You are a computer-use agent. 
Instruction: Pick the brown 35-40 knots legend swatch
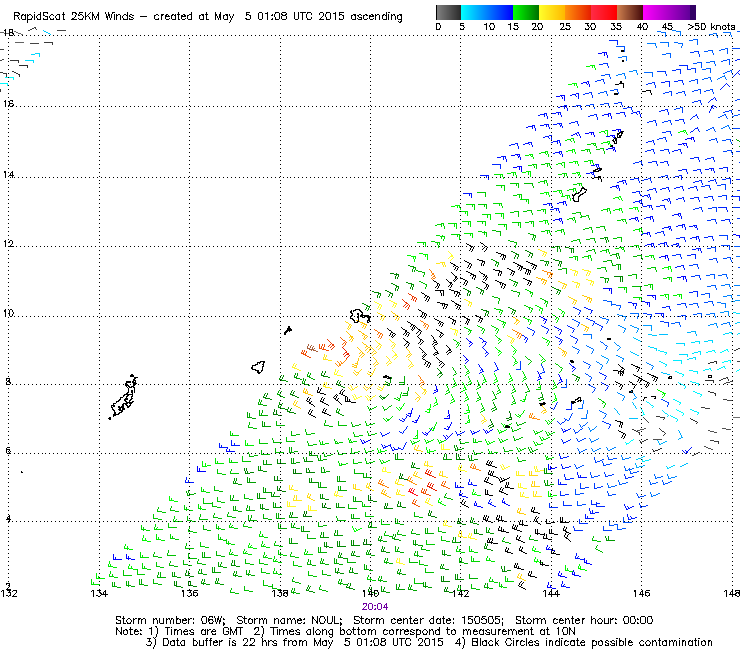(x=630, y=12)
